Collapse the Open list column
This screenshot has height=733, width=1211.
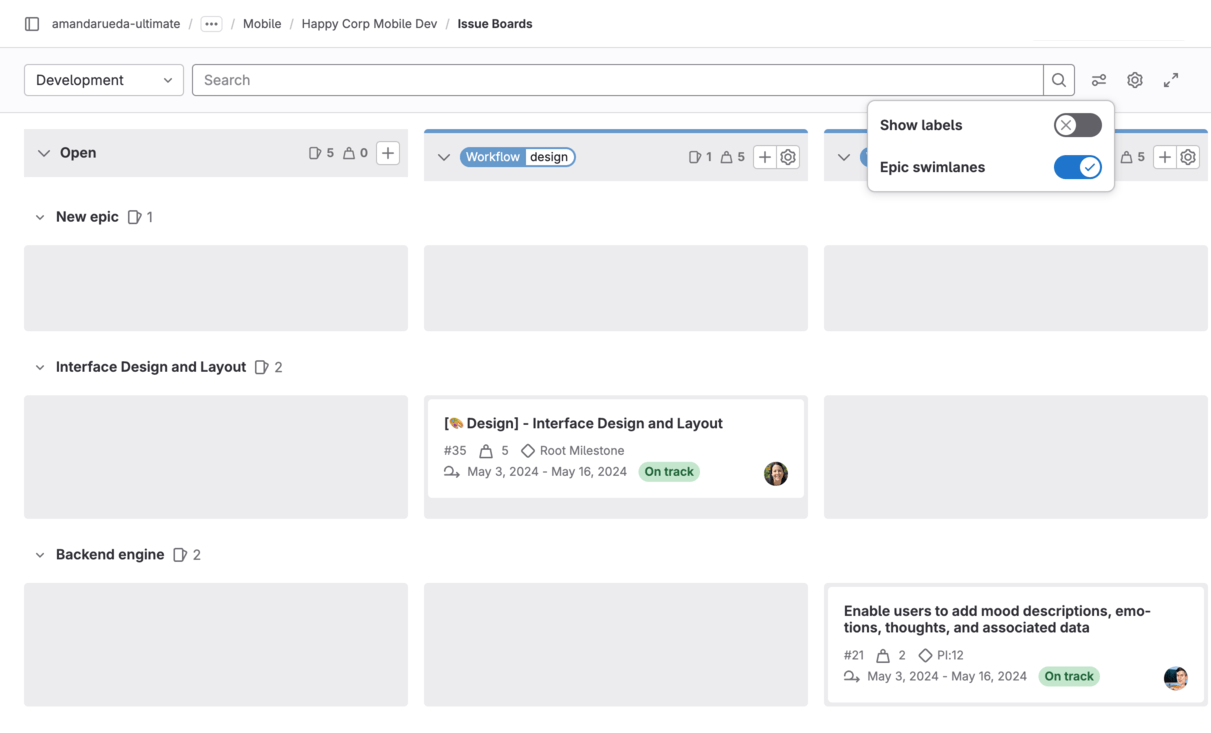coord(44,153)
